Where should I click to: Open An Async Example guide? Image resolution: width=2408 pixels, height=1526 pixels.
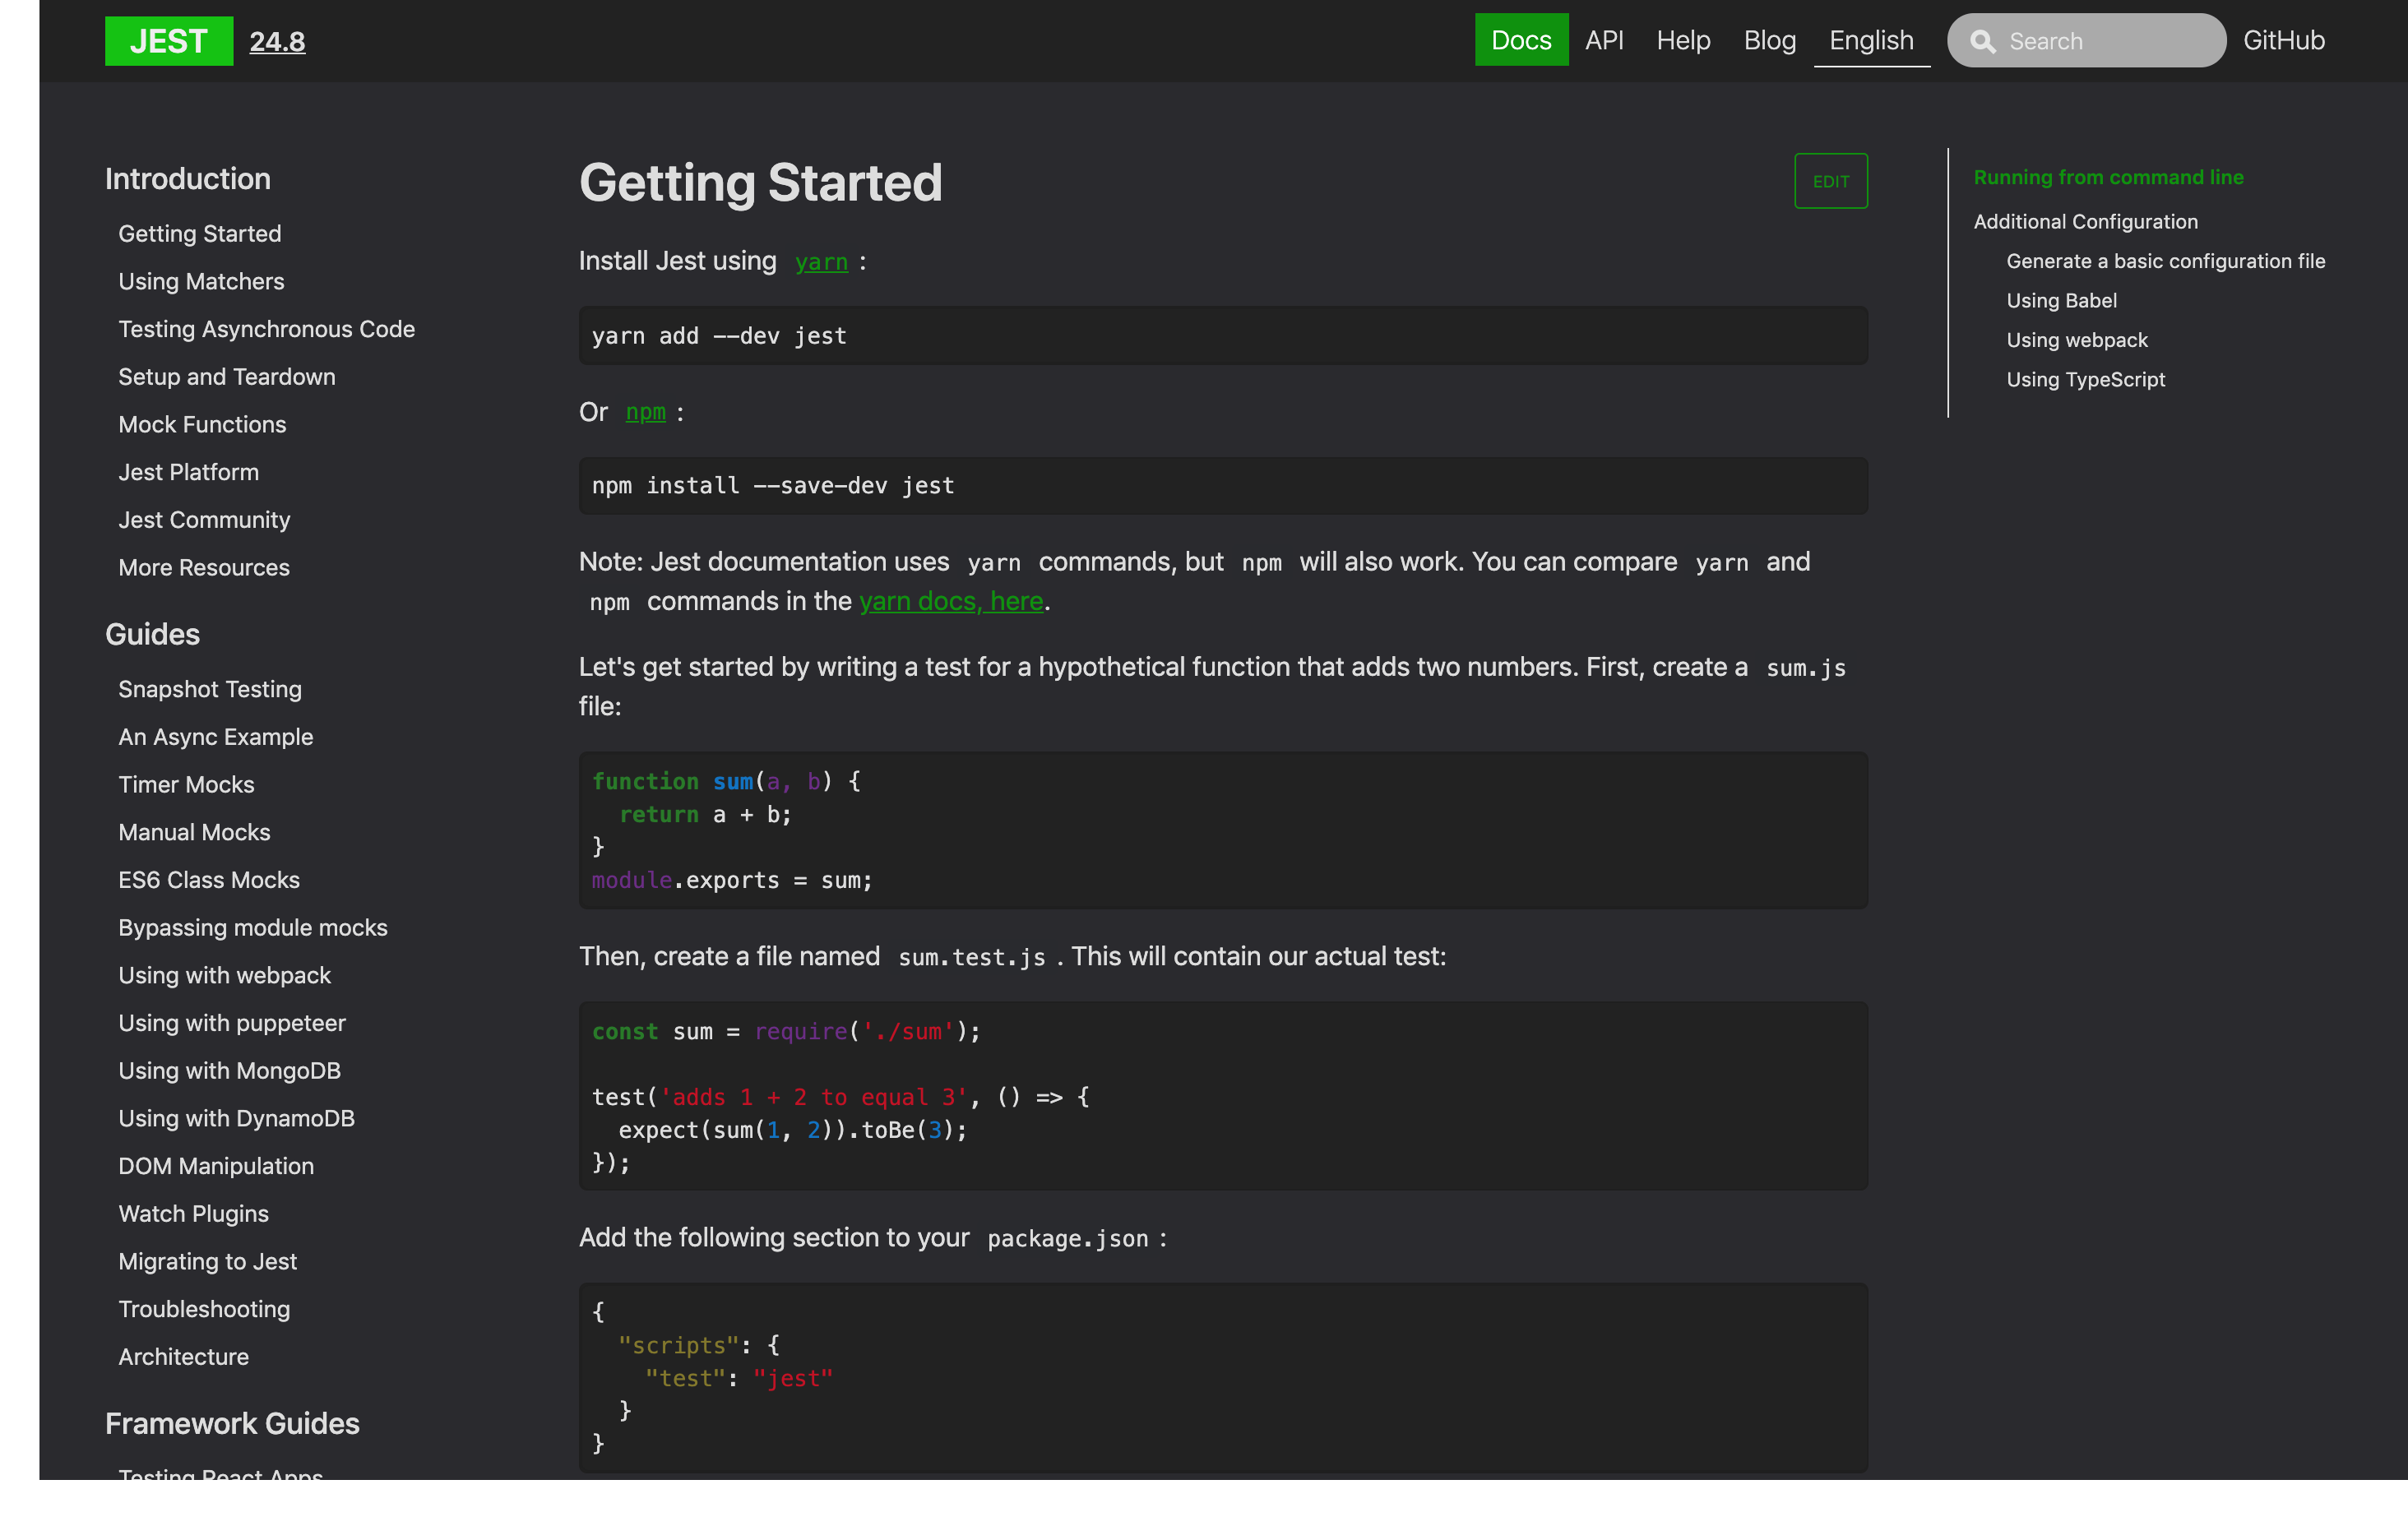click(215, 737)
